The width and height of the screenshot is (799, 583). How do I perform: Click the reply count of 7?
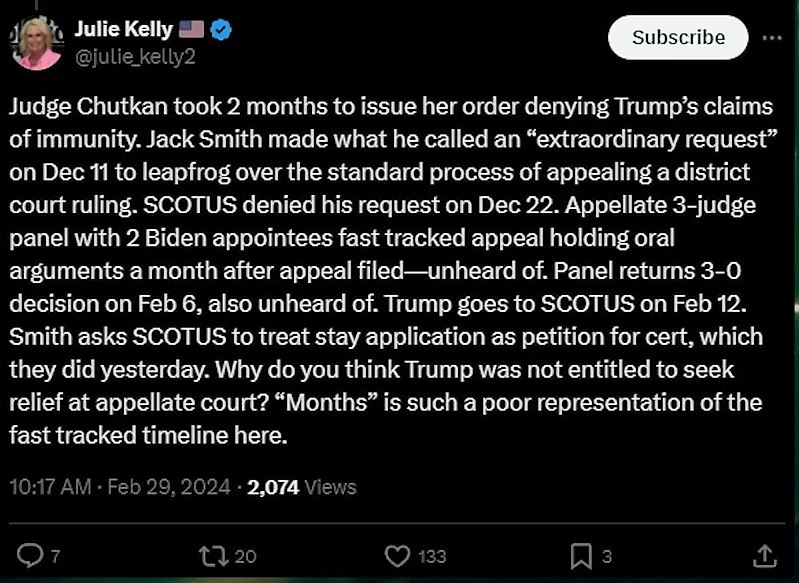click(x=55, y=556)
